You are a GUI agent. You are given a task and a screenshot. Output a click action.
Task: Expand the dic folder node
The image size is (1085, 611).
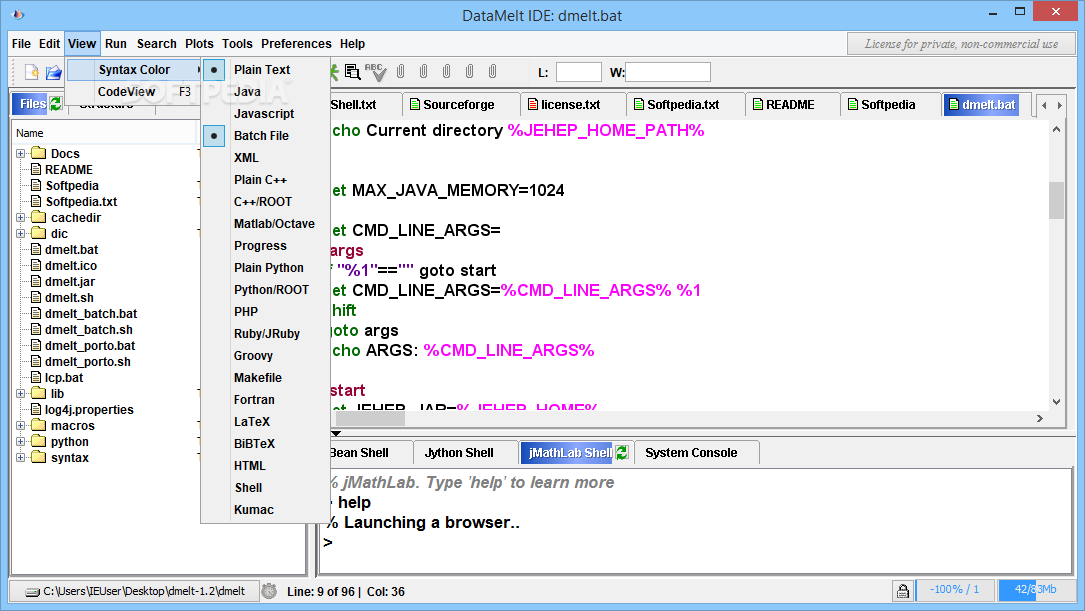click(x=21, y=233)
